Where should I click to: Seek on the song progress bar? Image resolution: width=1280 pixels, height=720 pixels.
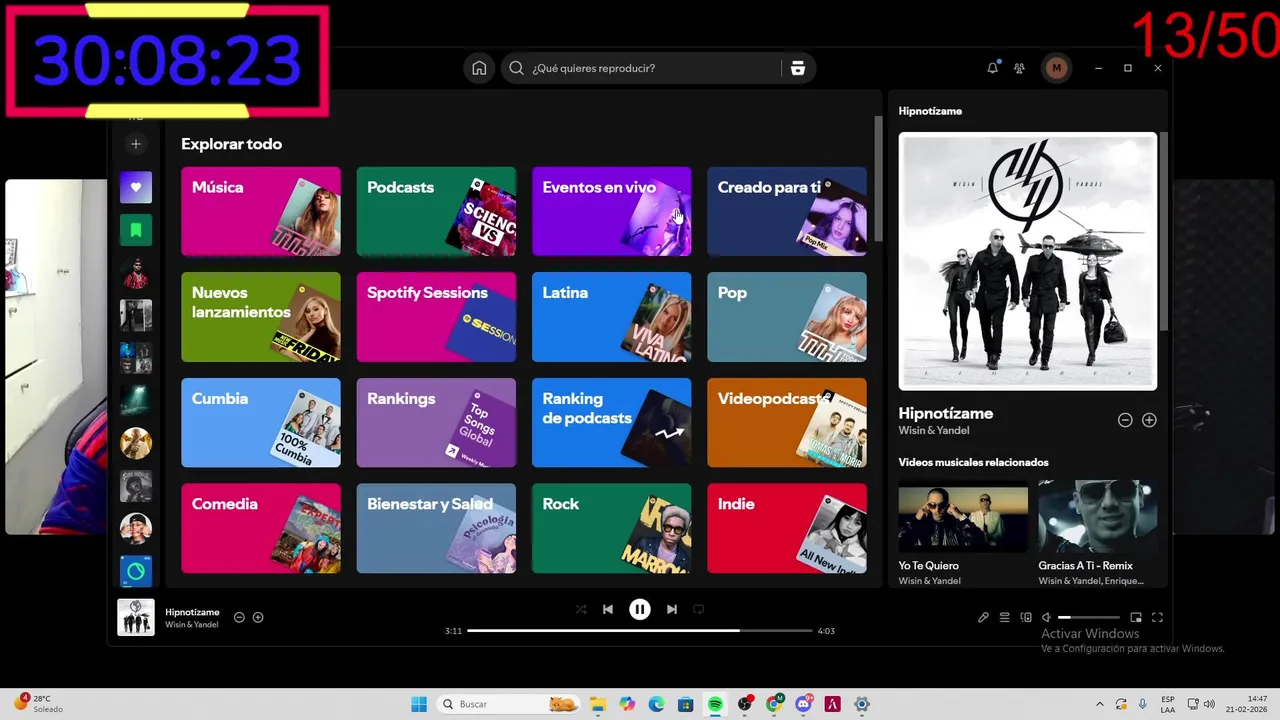coord(640,631)
